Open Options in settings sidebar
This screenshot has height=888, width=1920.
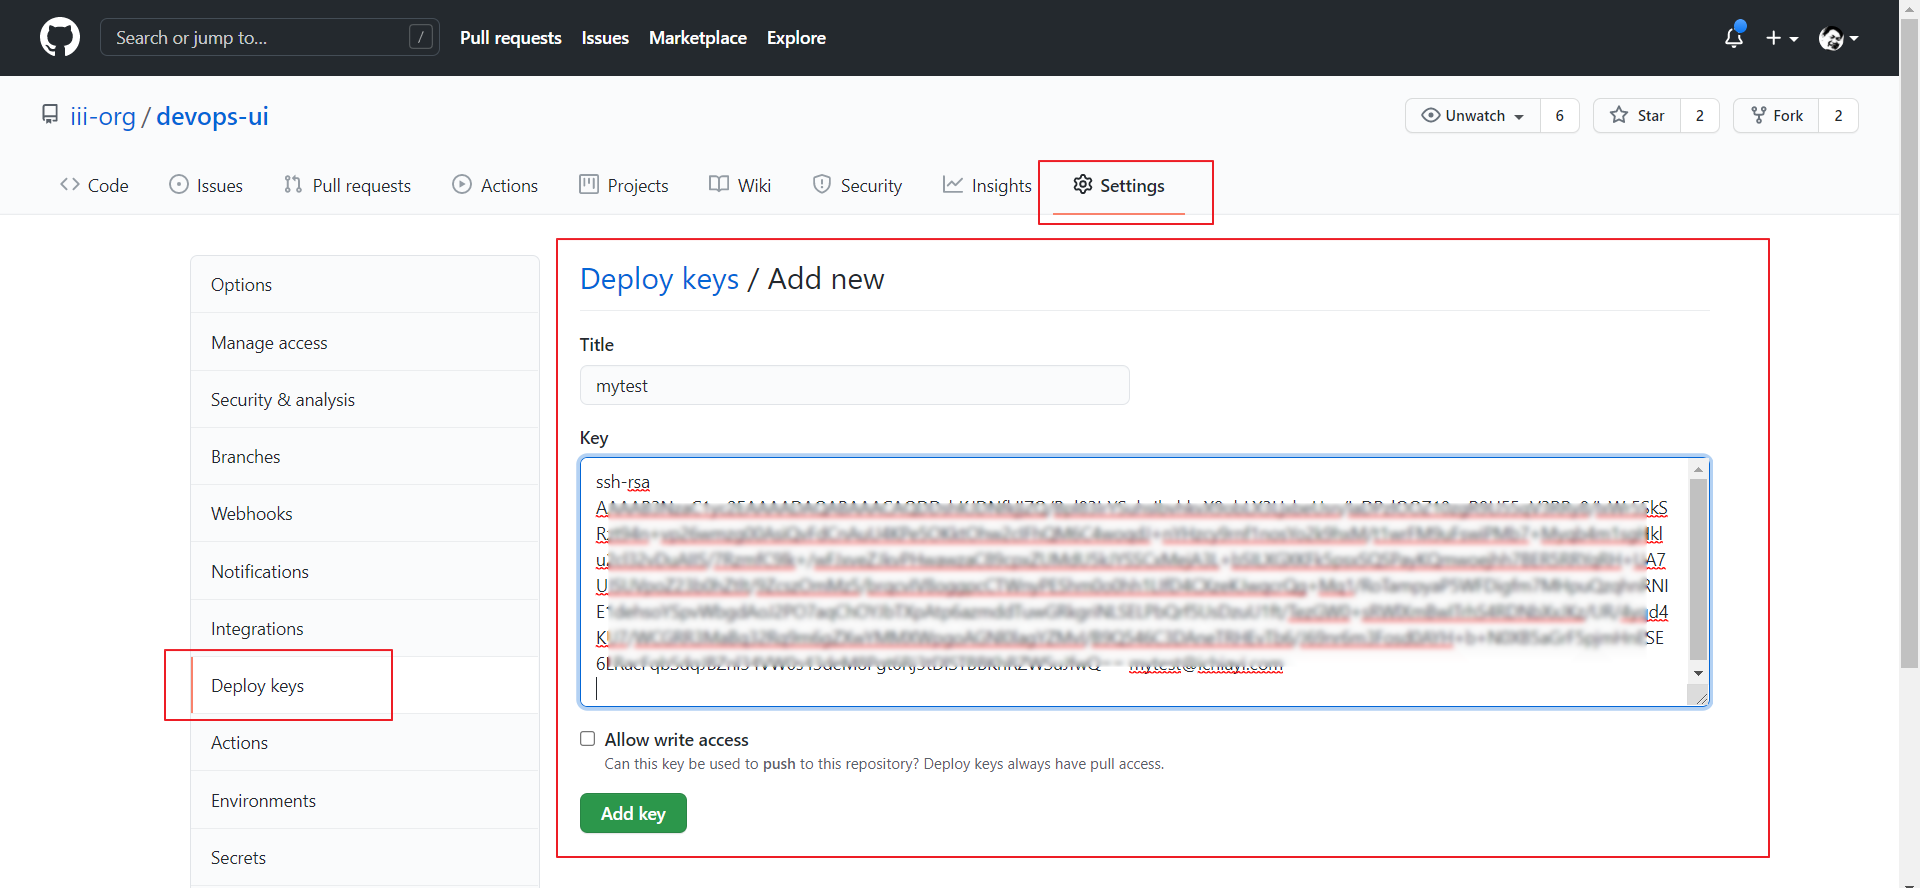365,285
